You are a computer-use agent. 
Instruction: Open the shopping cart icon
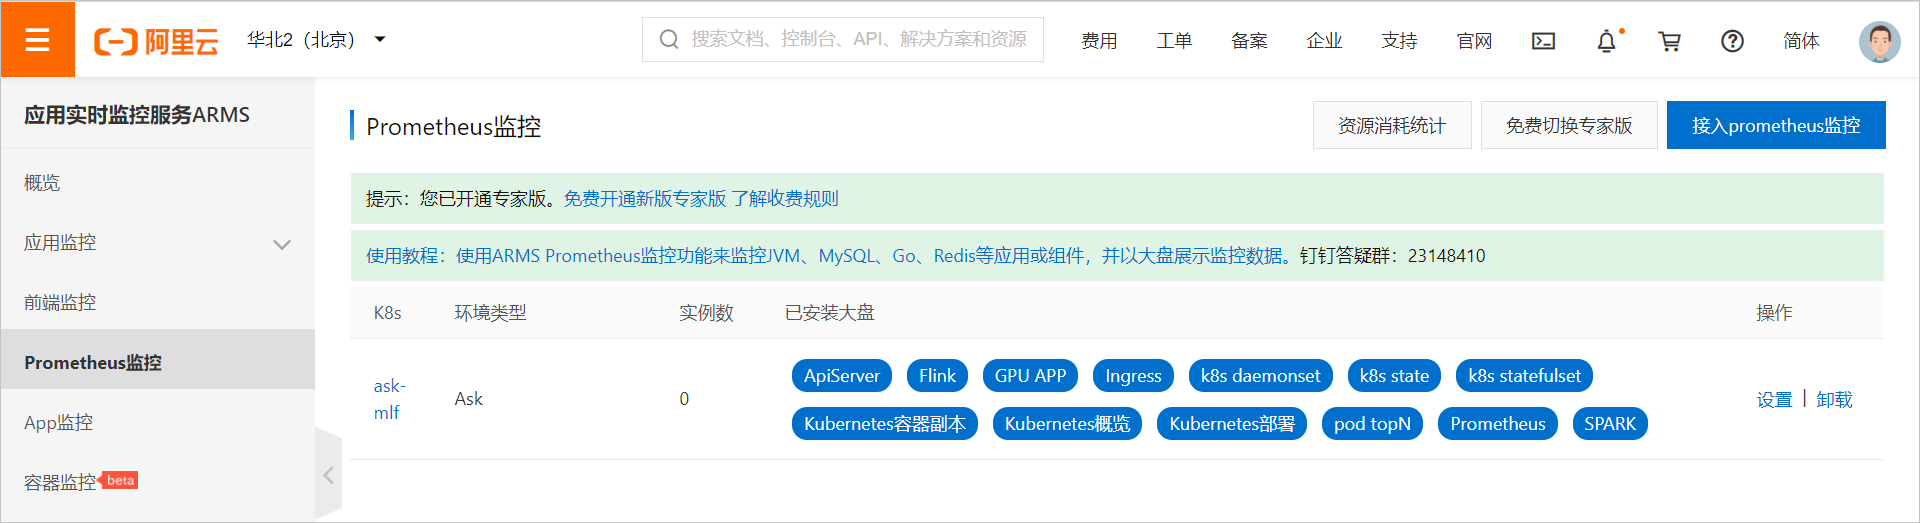[x=1669, y=41]
